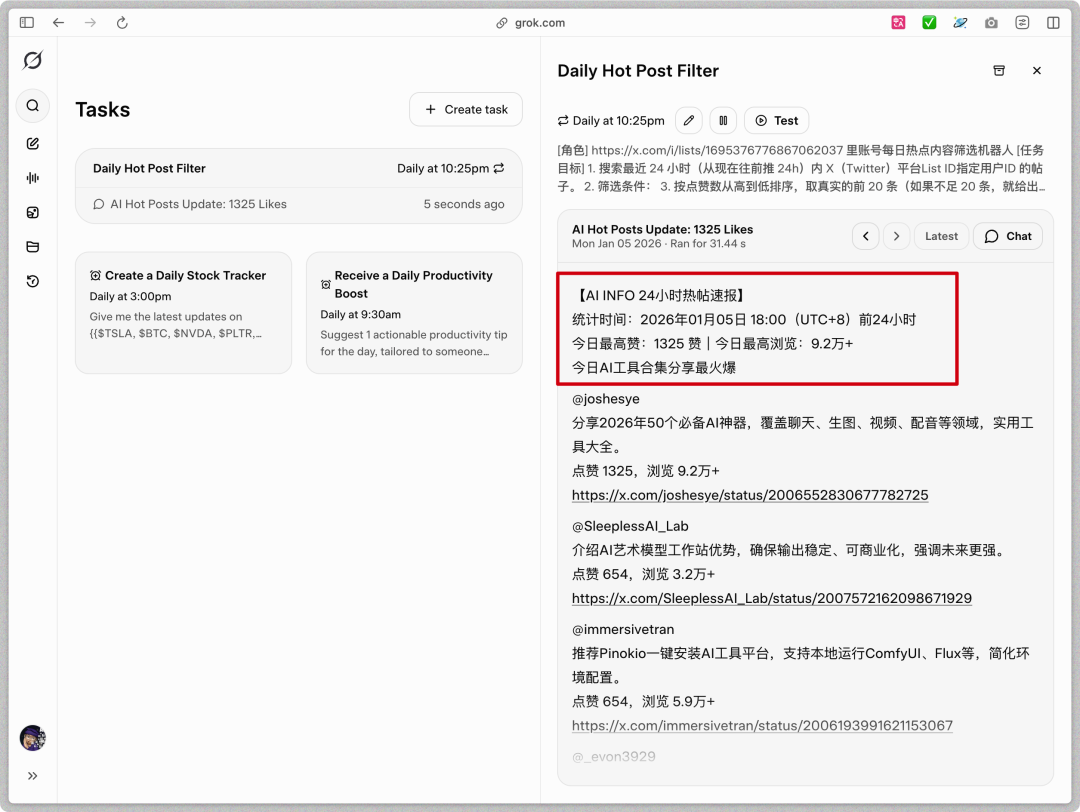Go to the previous run with the left arrow

(x=866, y=236)
